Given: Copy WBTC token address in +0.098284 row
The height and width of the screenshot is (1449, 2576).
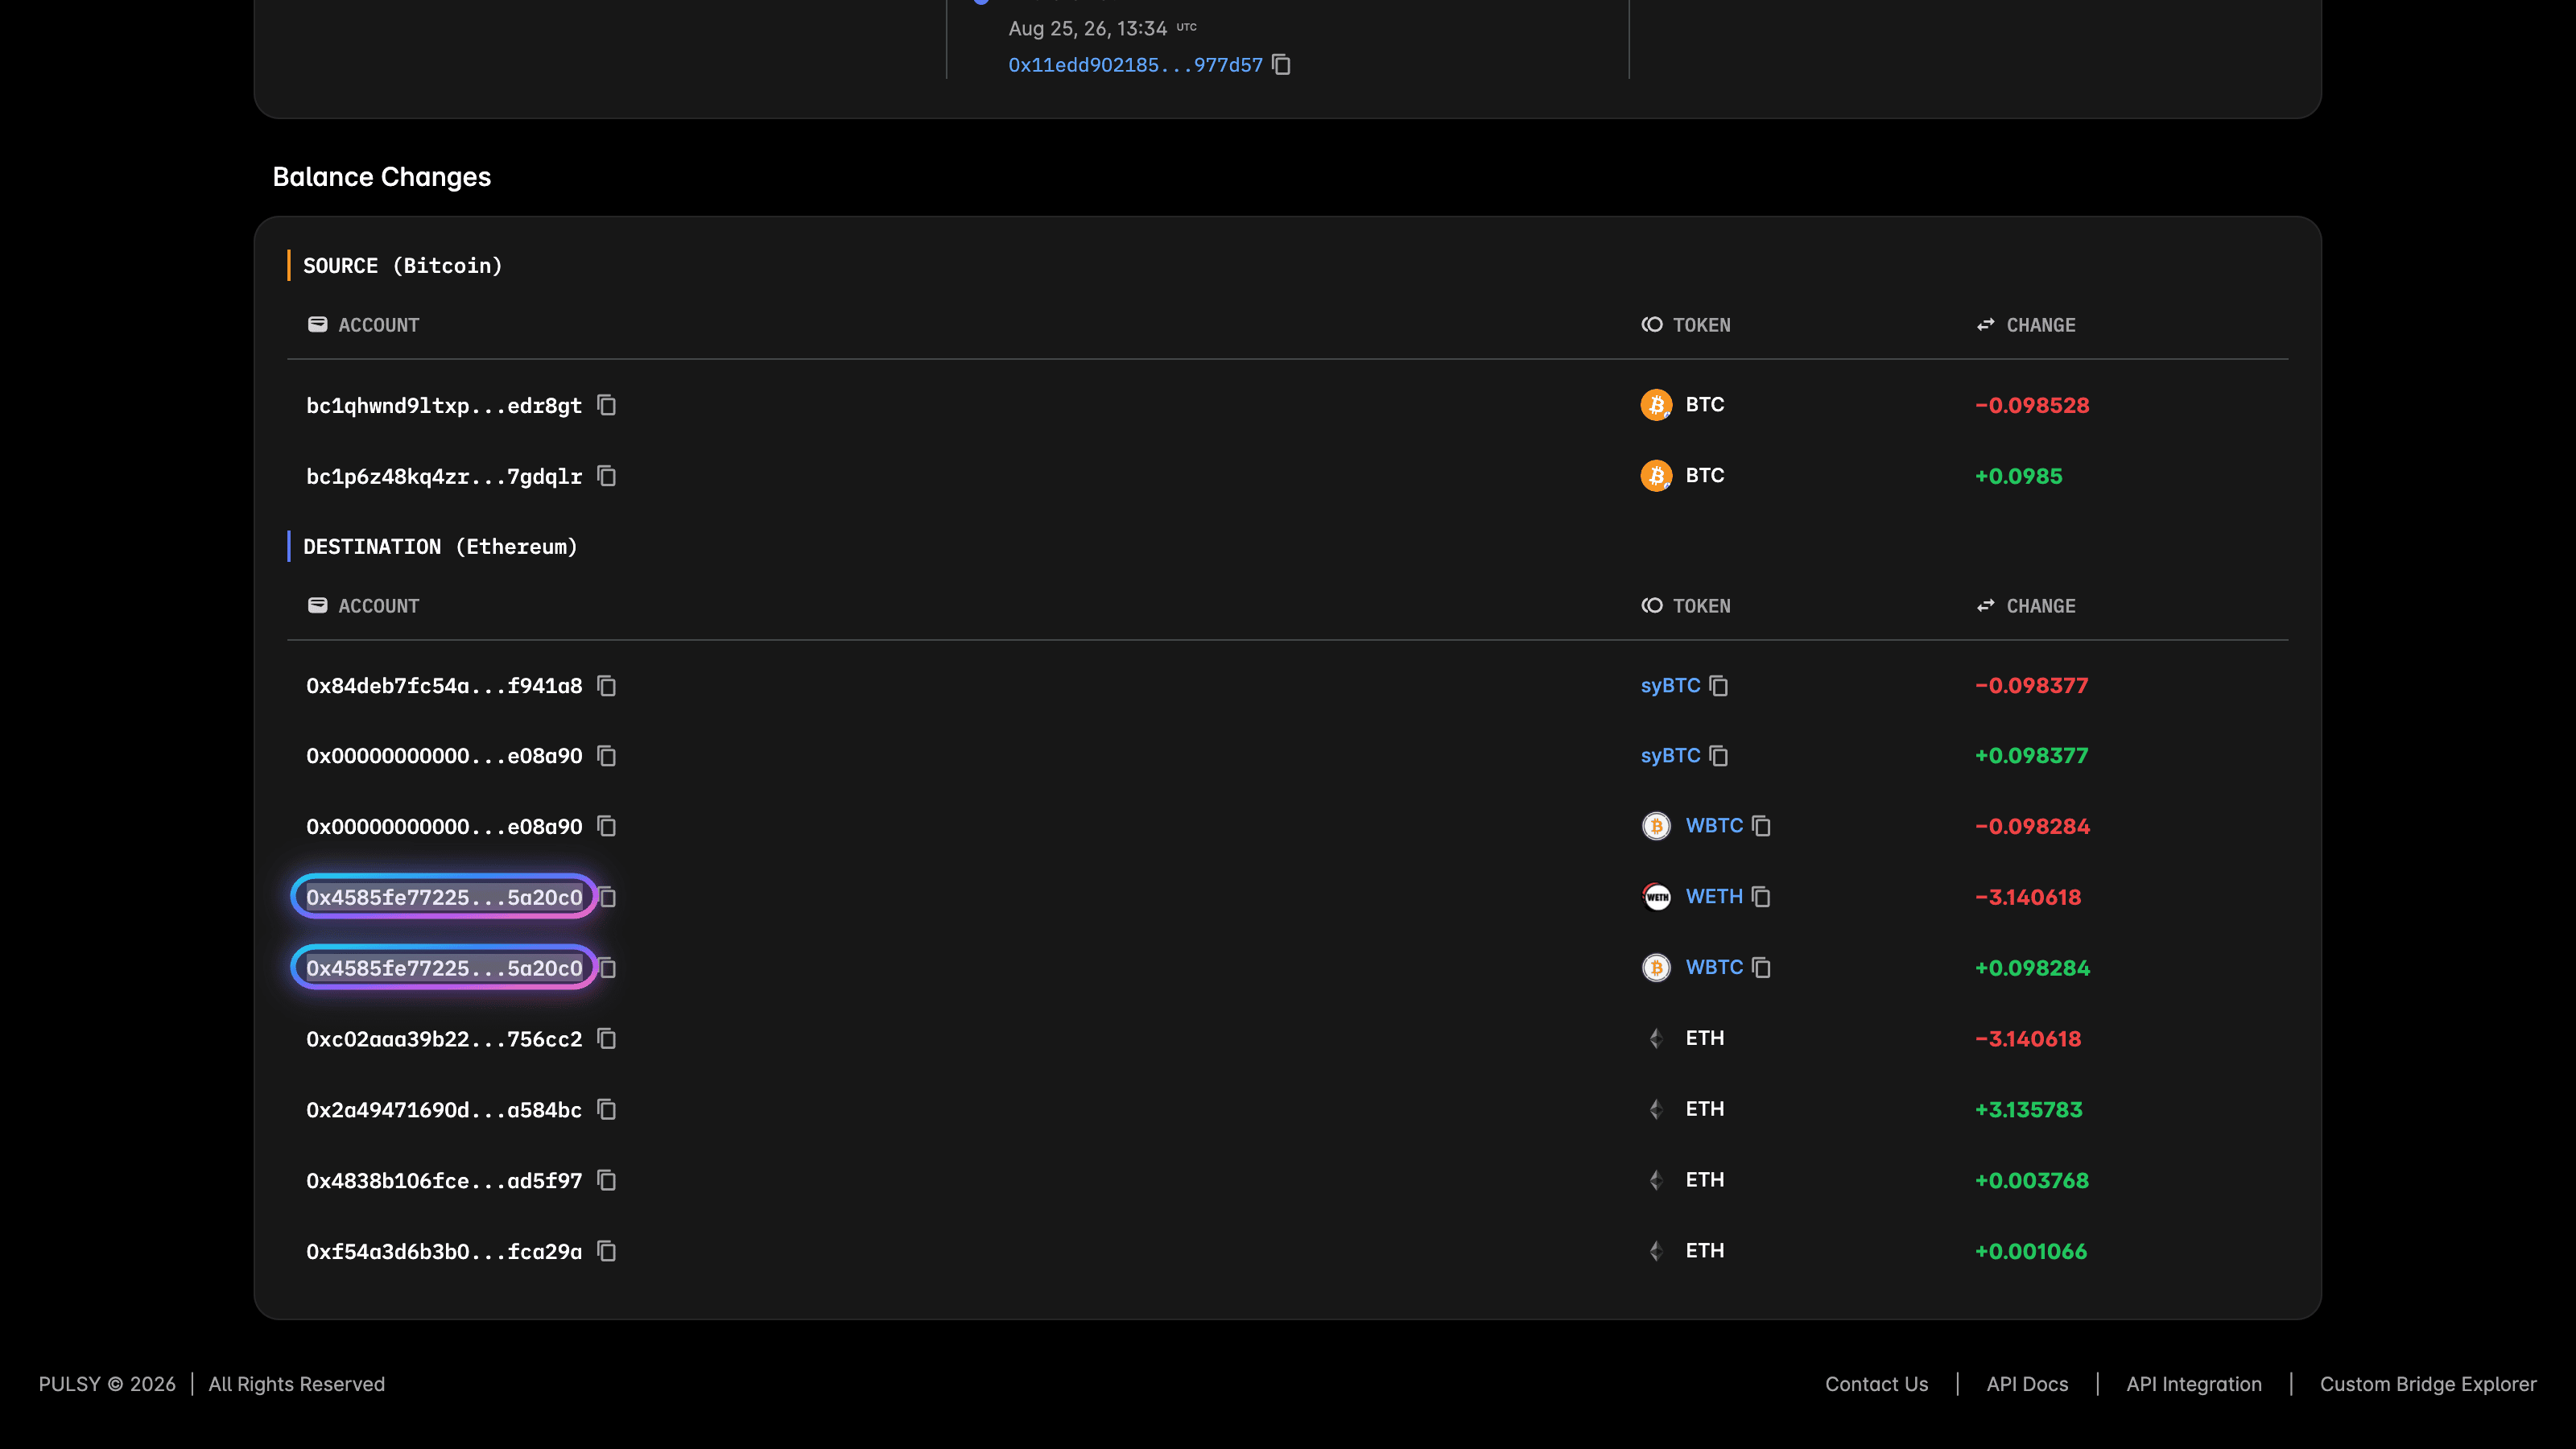Looking at the screenshot, I should click(x=1761, y=968).
